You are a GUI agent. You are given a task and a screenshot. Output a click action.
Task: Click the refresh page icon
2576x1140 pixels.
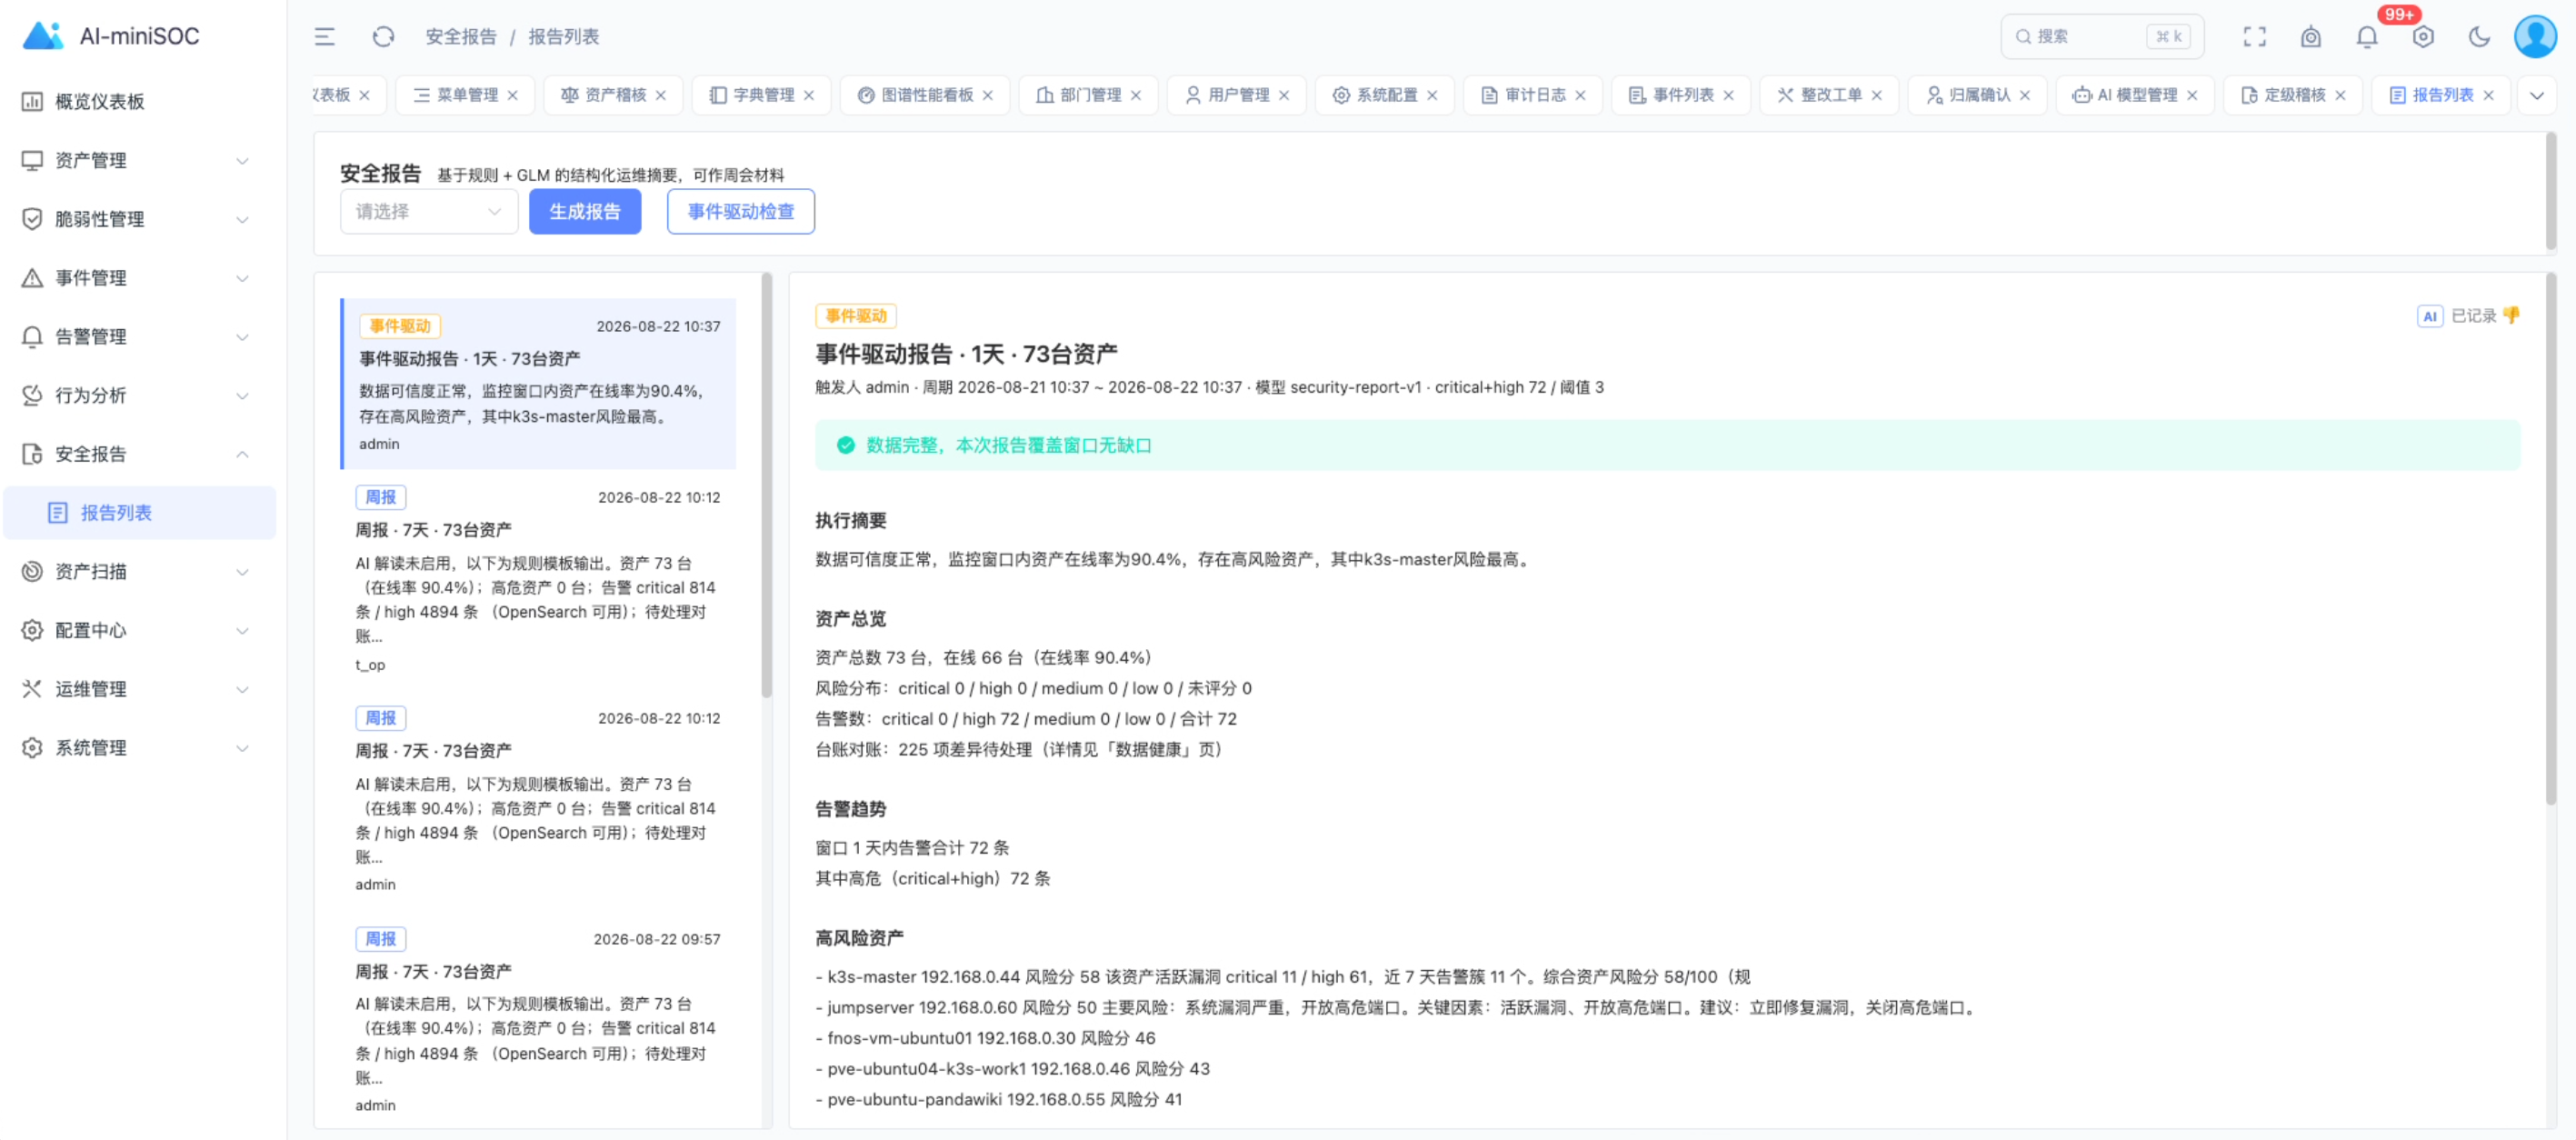[383, 37]
